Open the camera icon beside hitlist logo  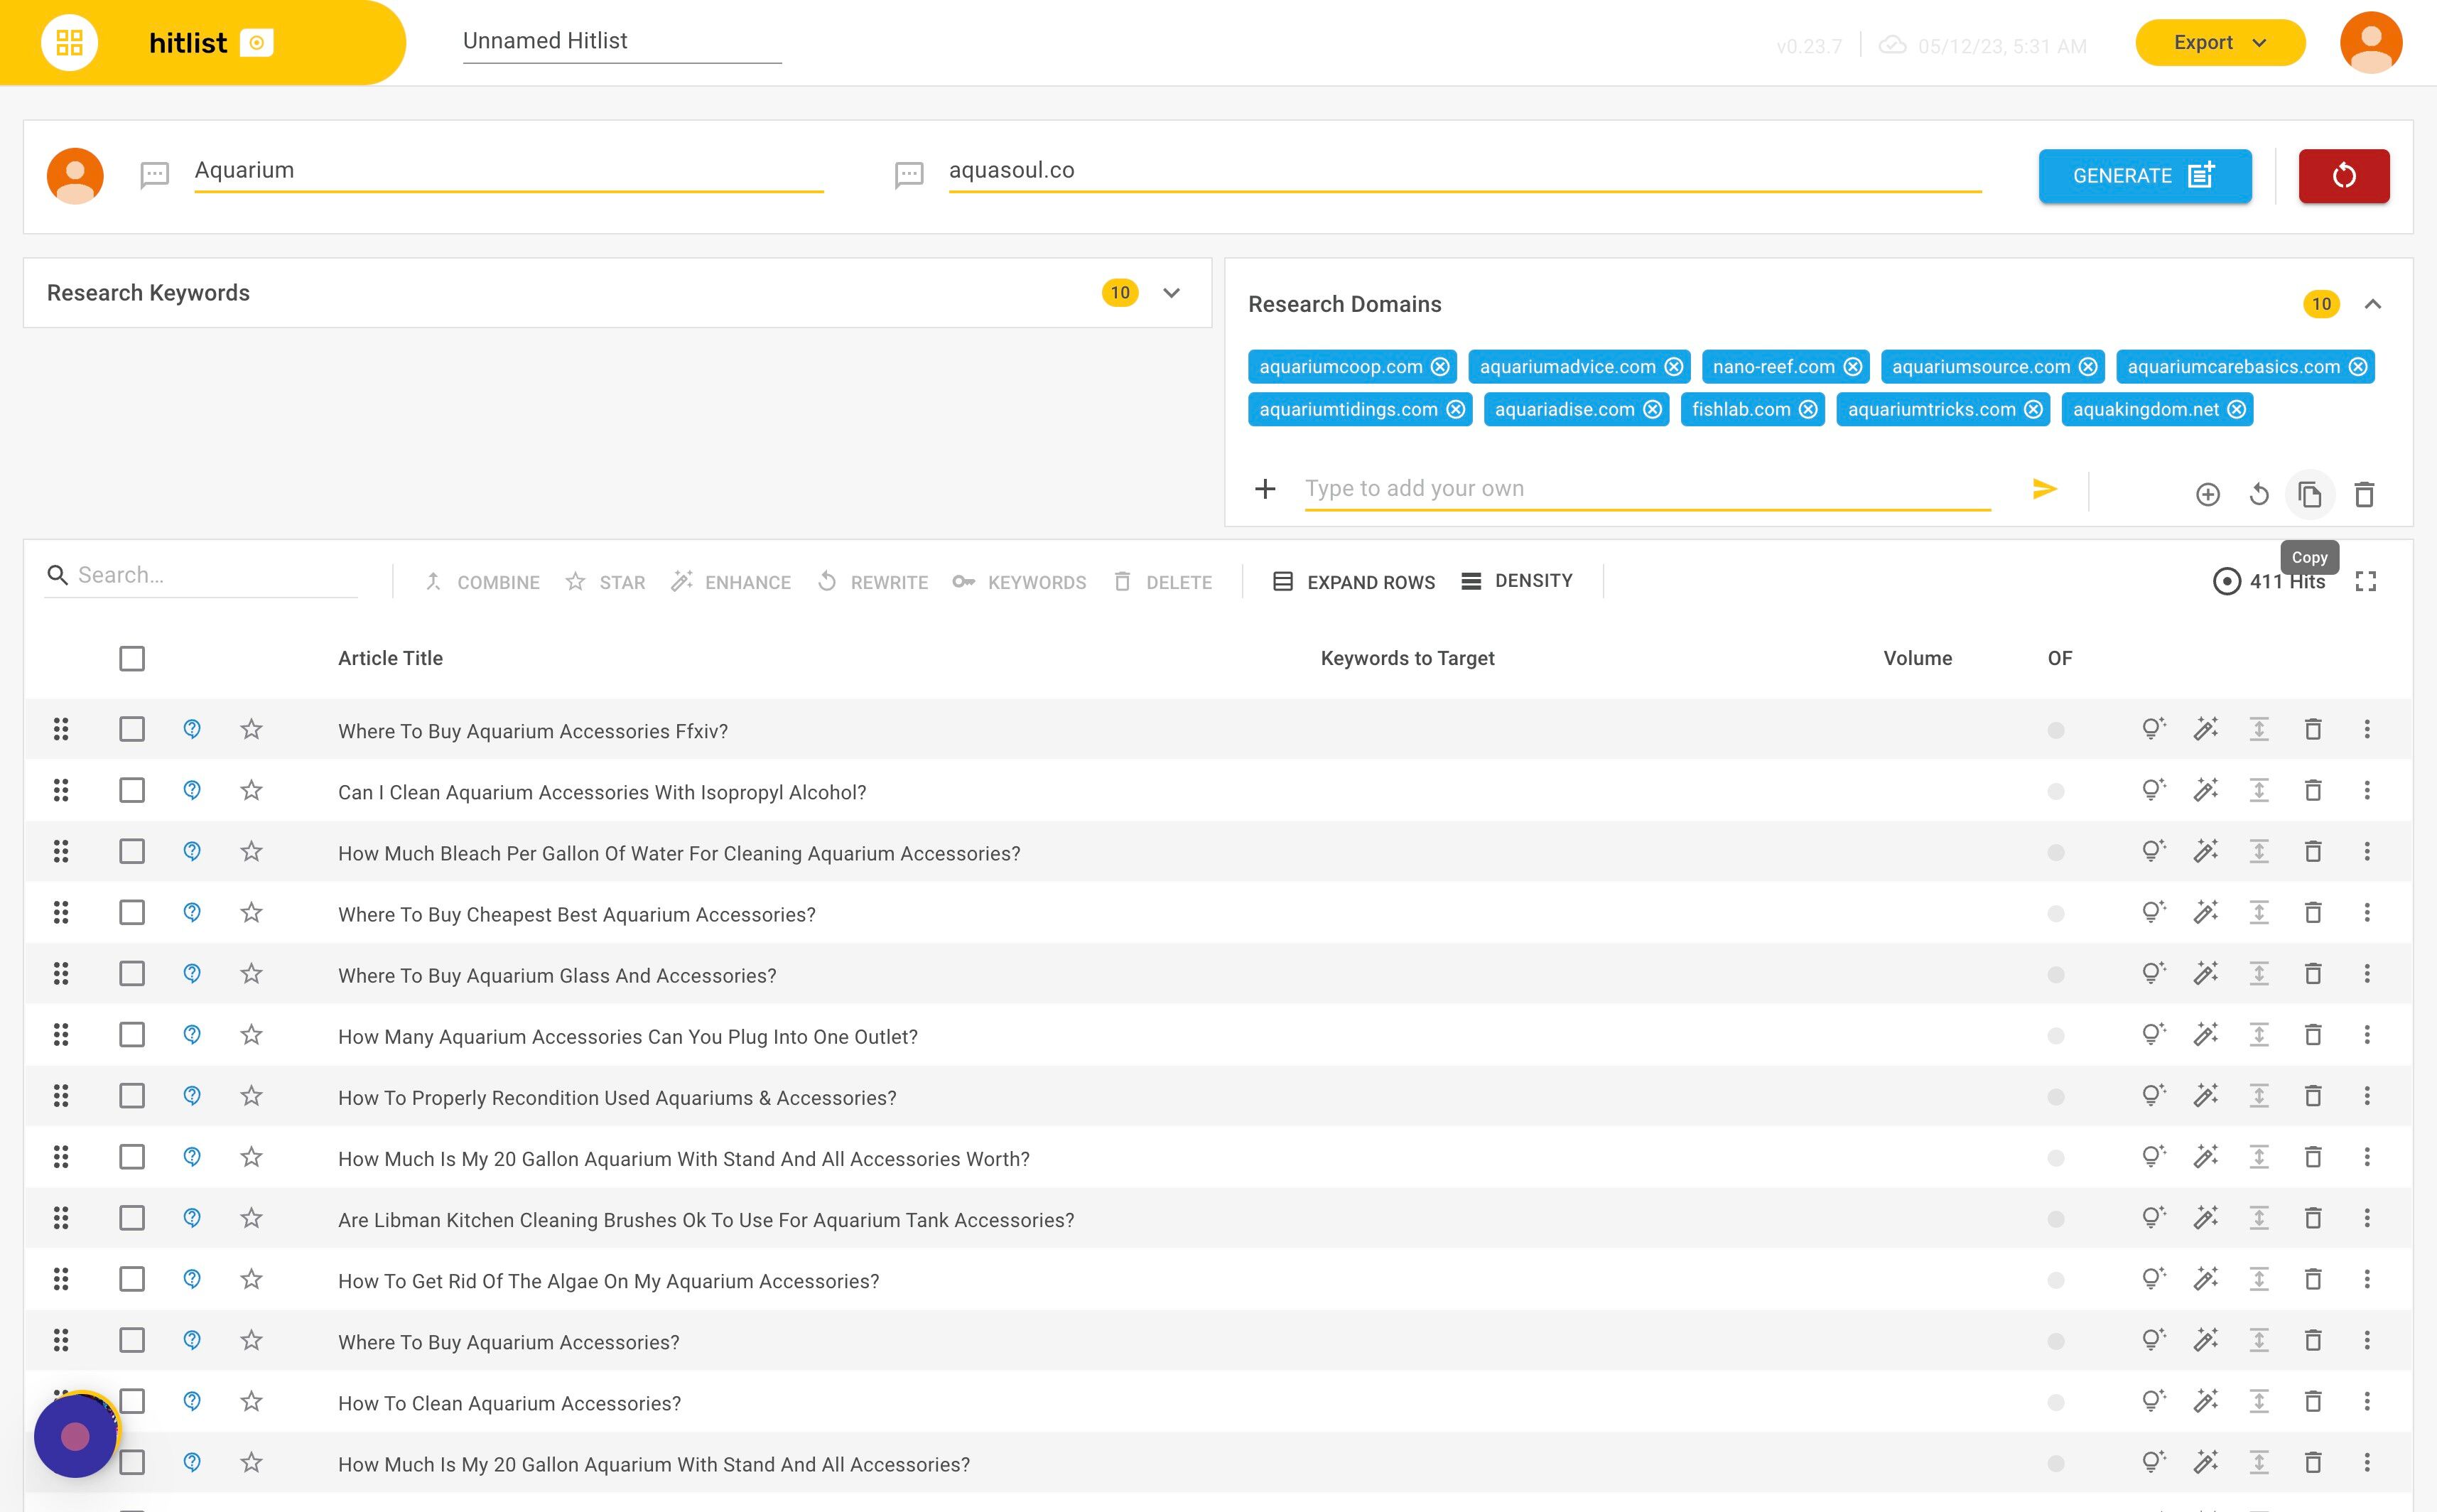256,43
